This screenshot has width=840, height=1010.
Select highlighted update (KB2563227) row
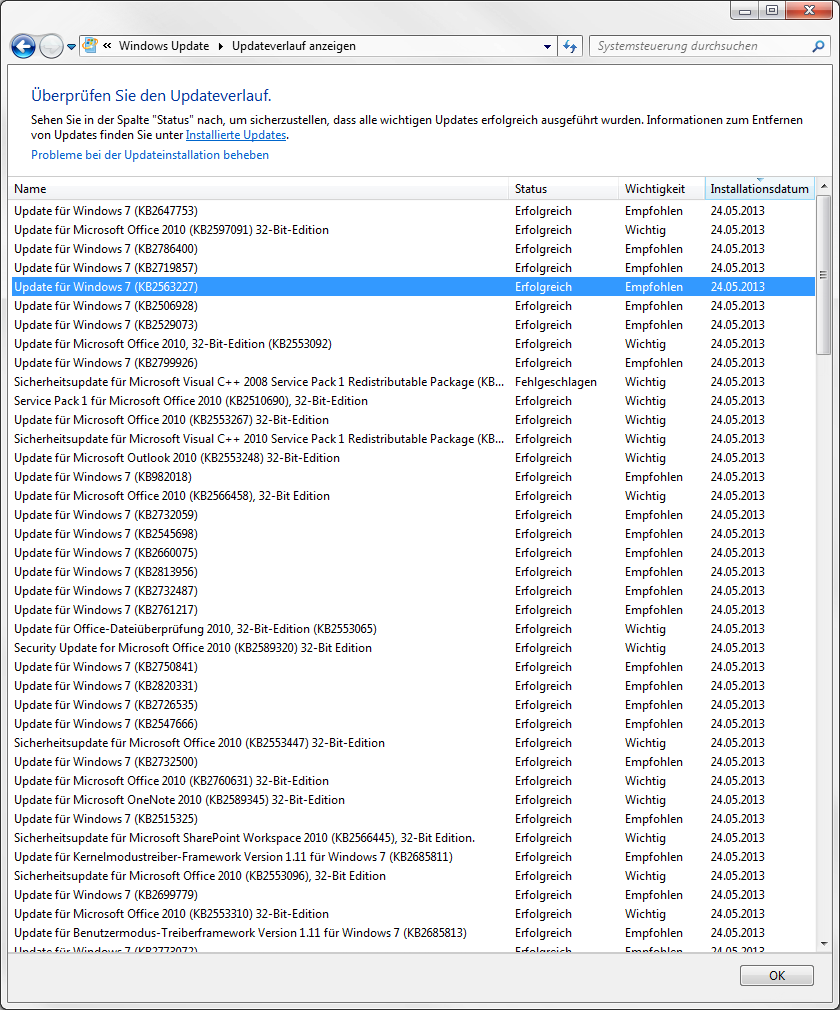click(414, 287)
